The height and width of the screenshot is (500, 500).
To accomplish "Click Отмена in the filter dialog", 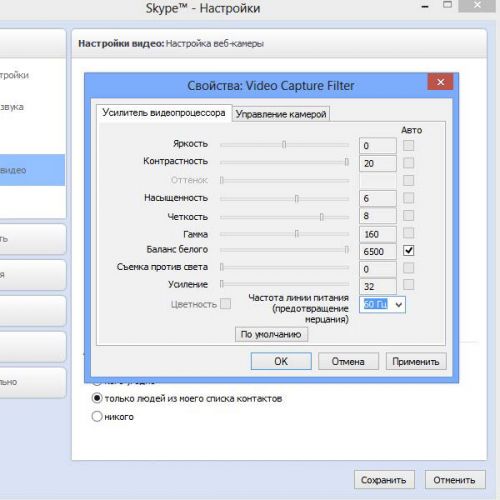I will 348,361.
